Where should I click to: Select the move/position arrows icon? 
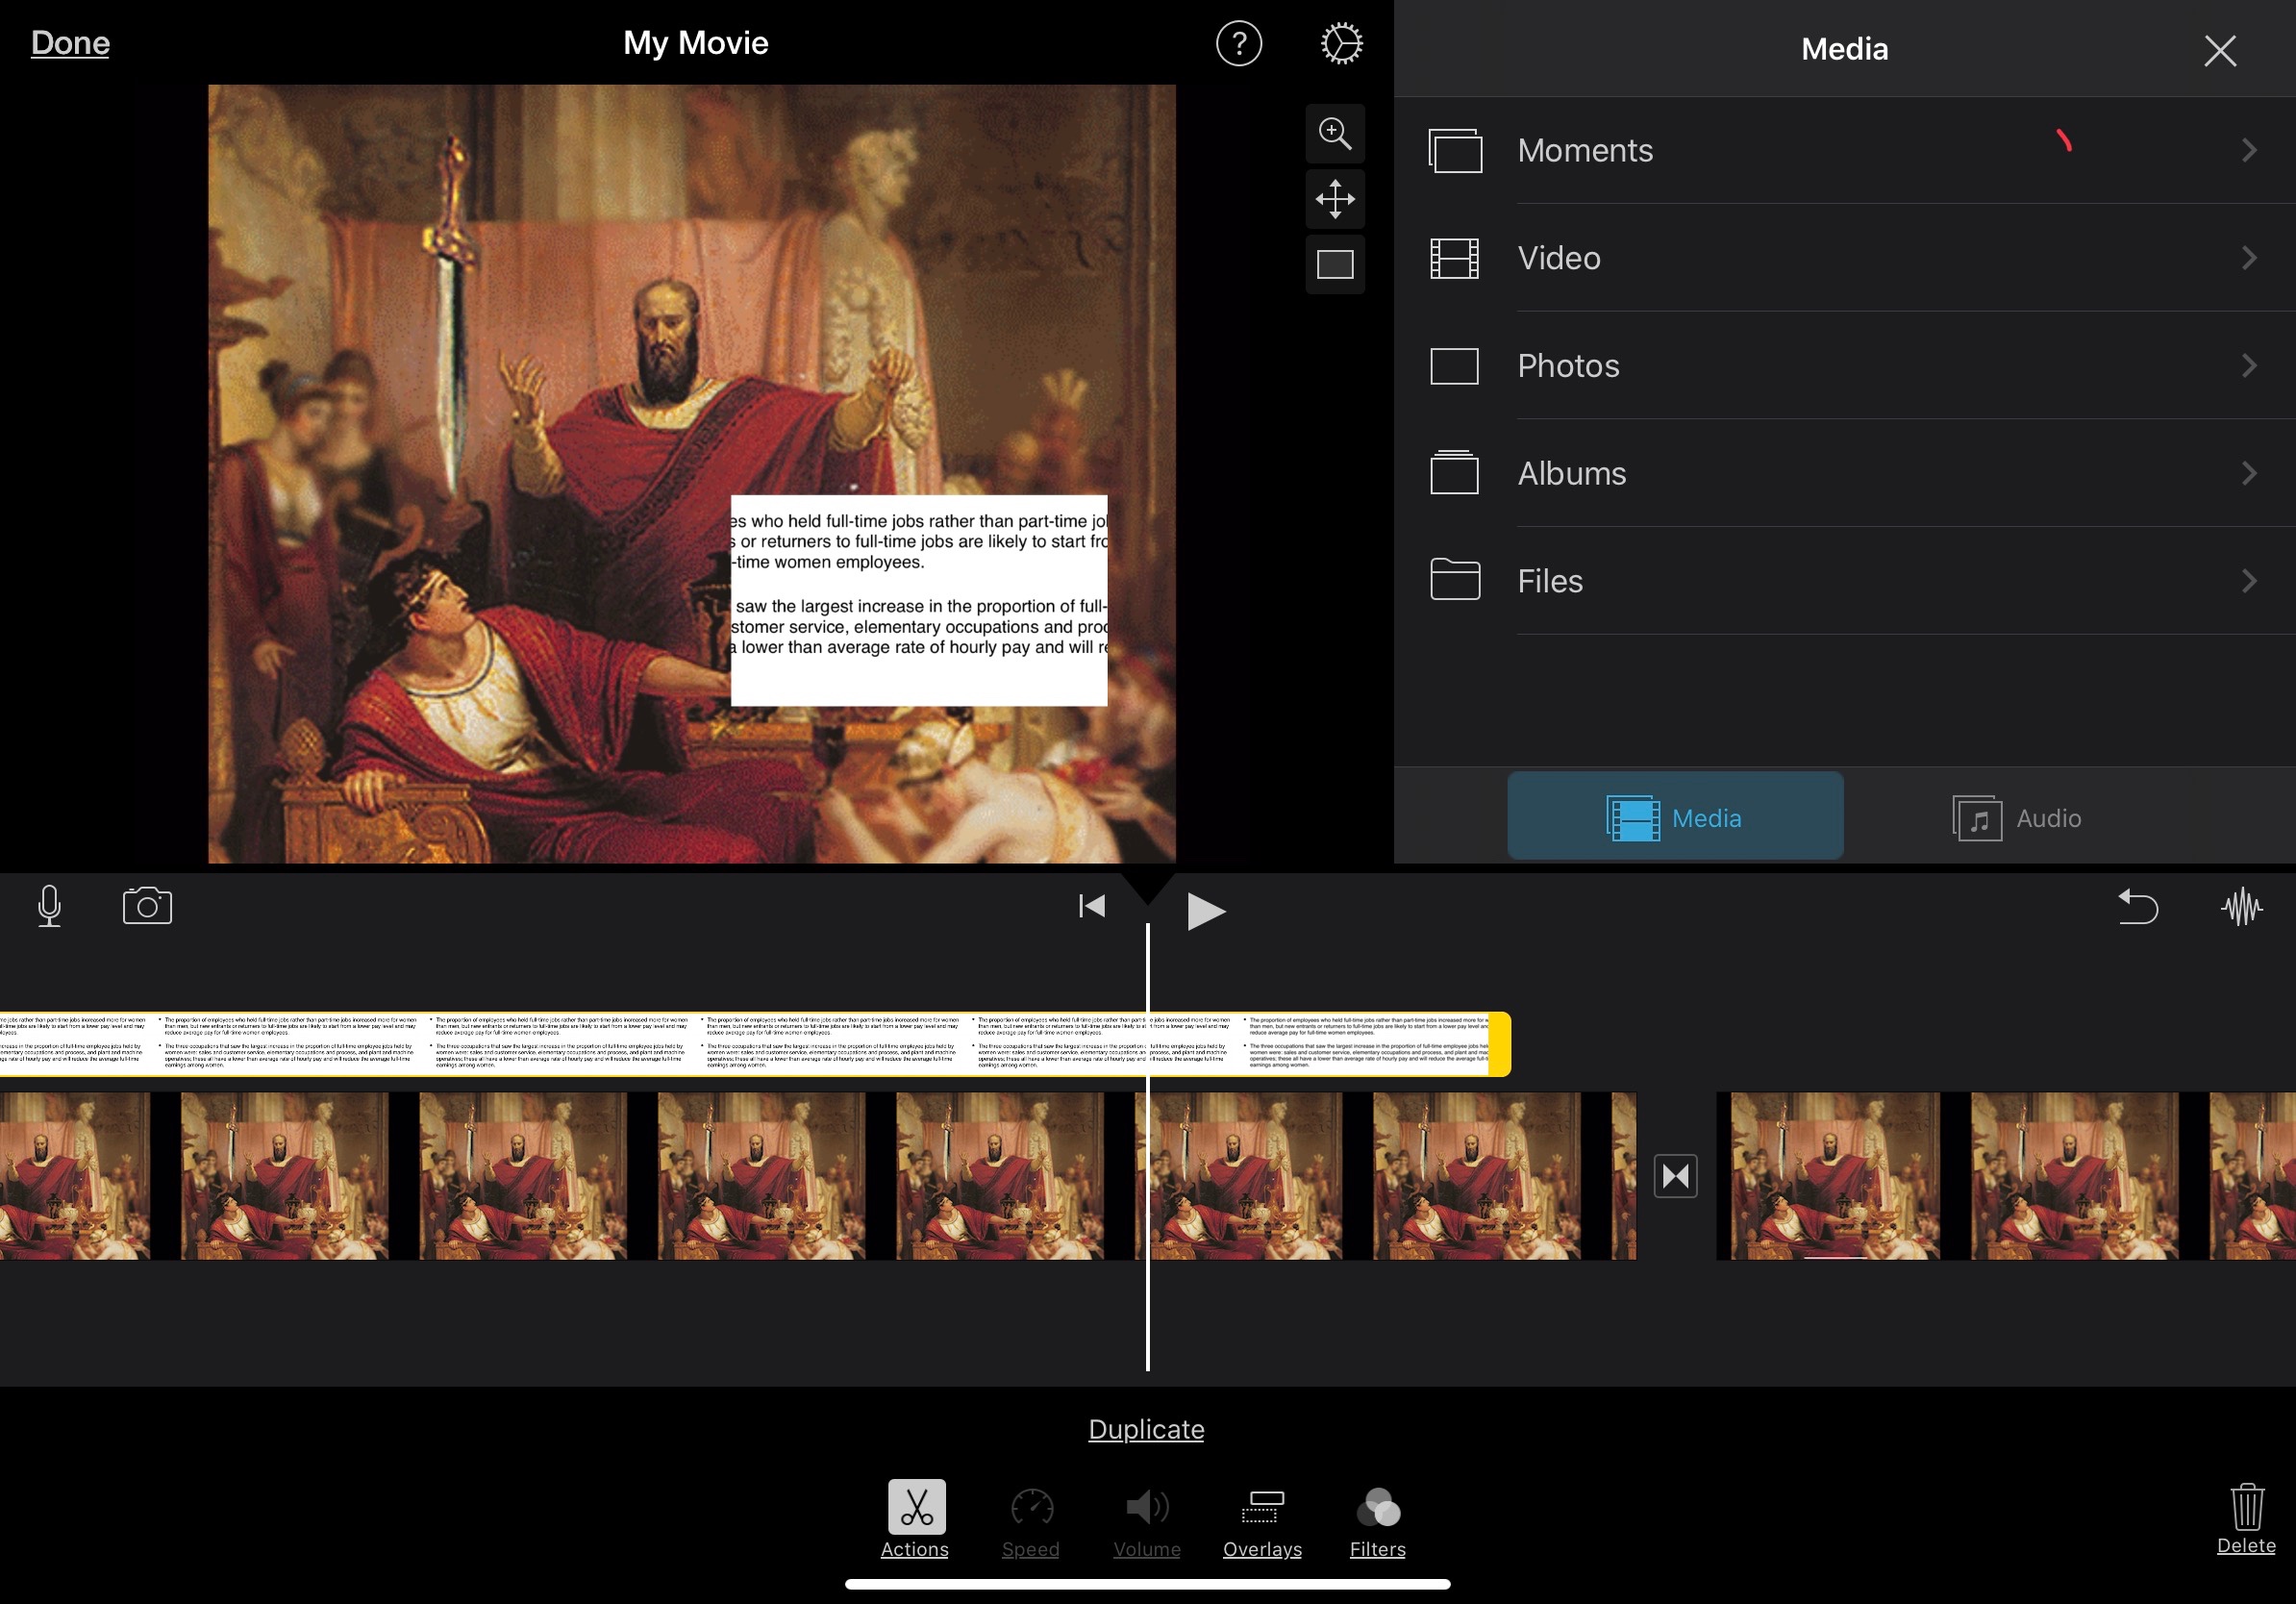(x=1334, y=199)
